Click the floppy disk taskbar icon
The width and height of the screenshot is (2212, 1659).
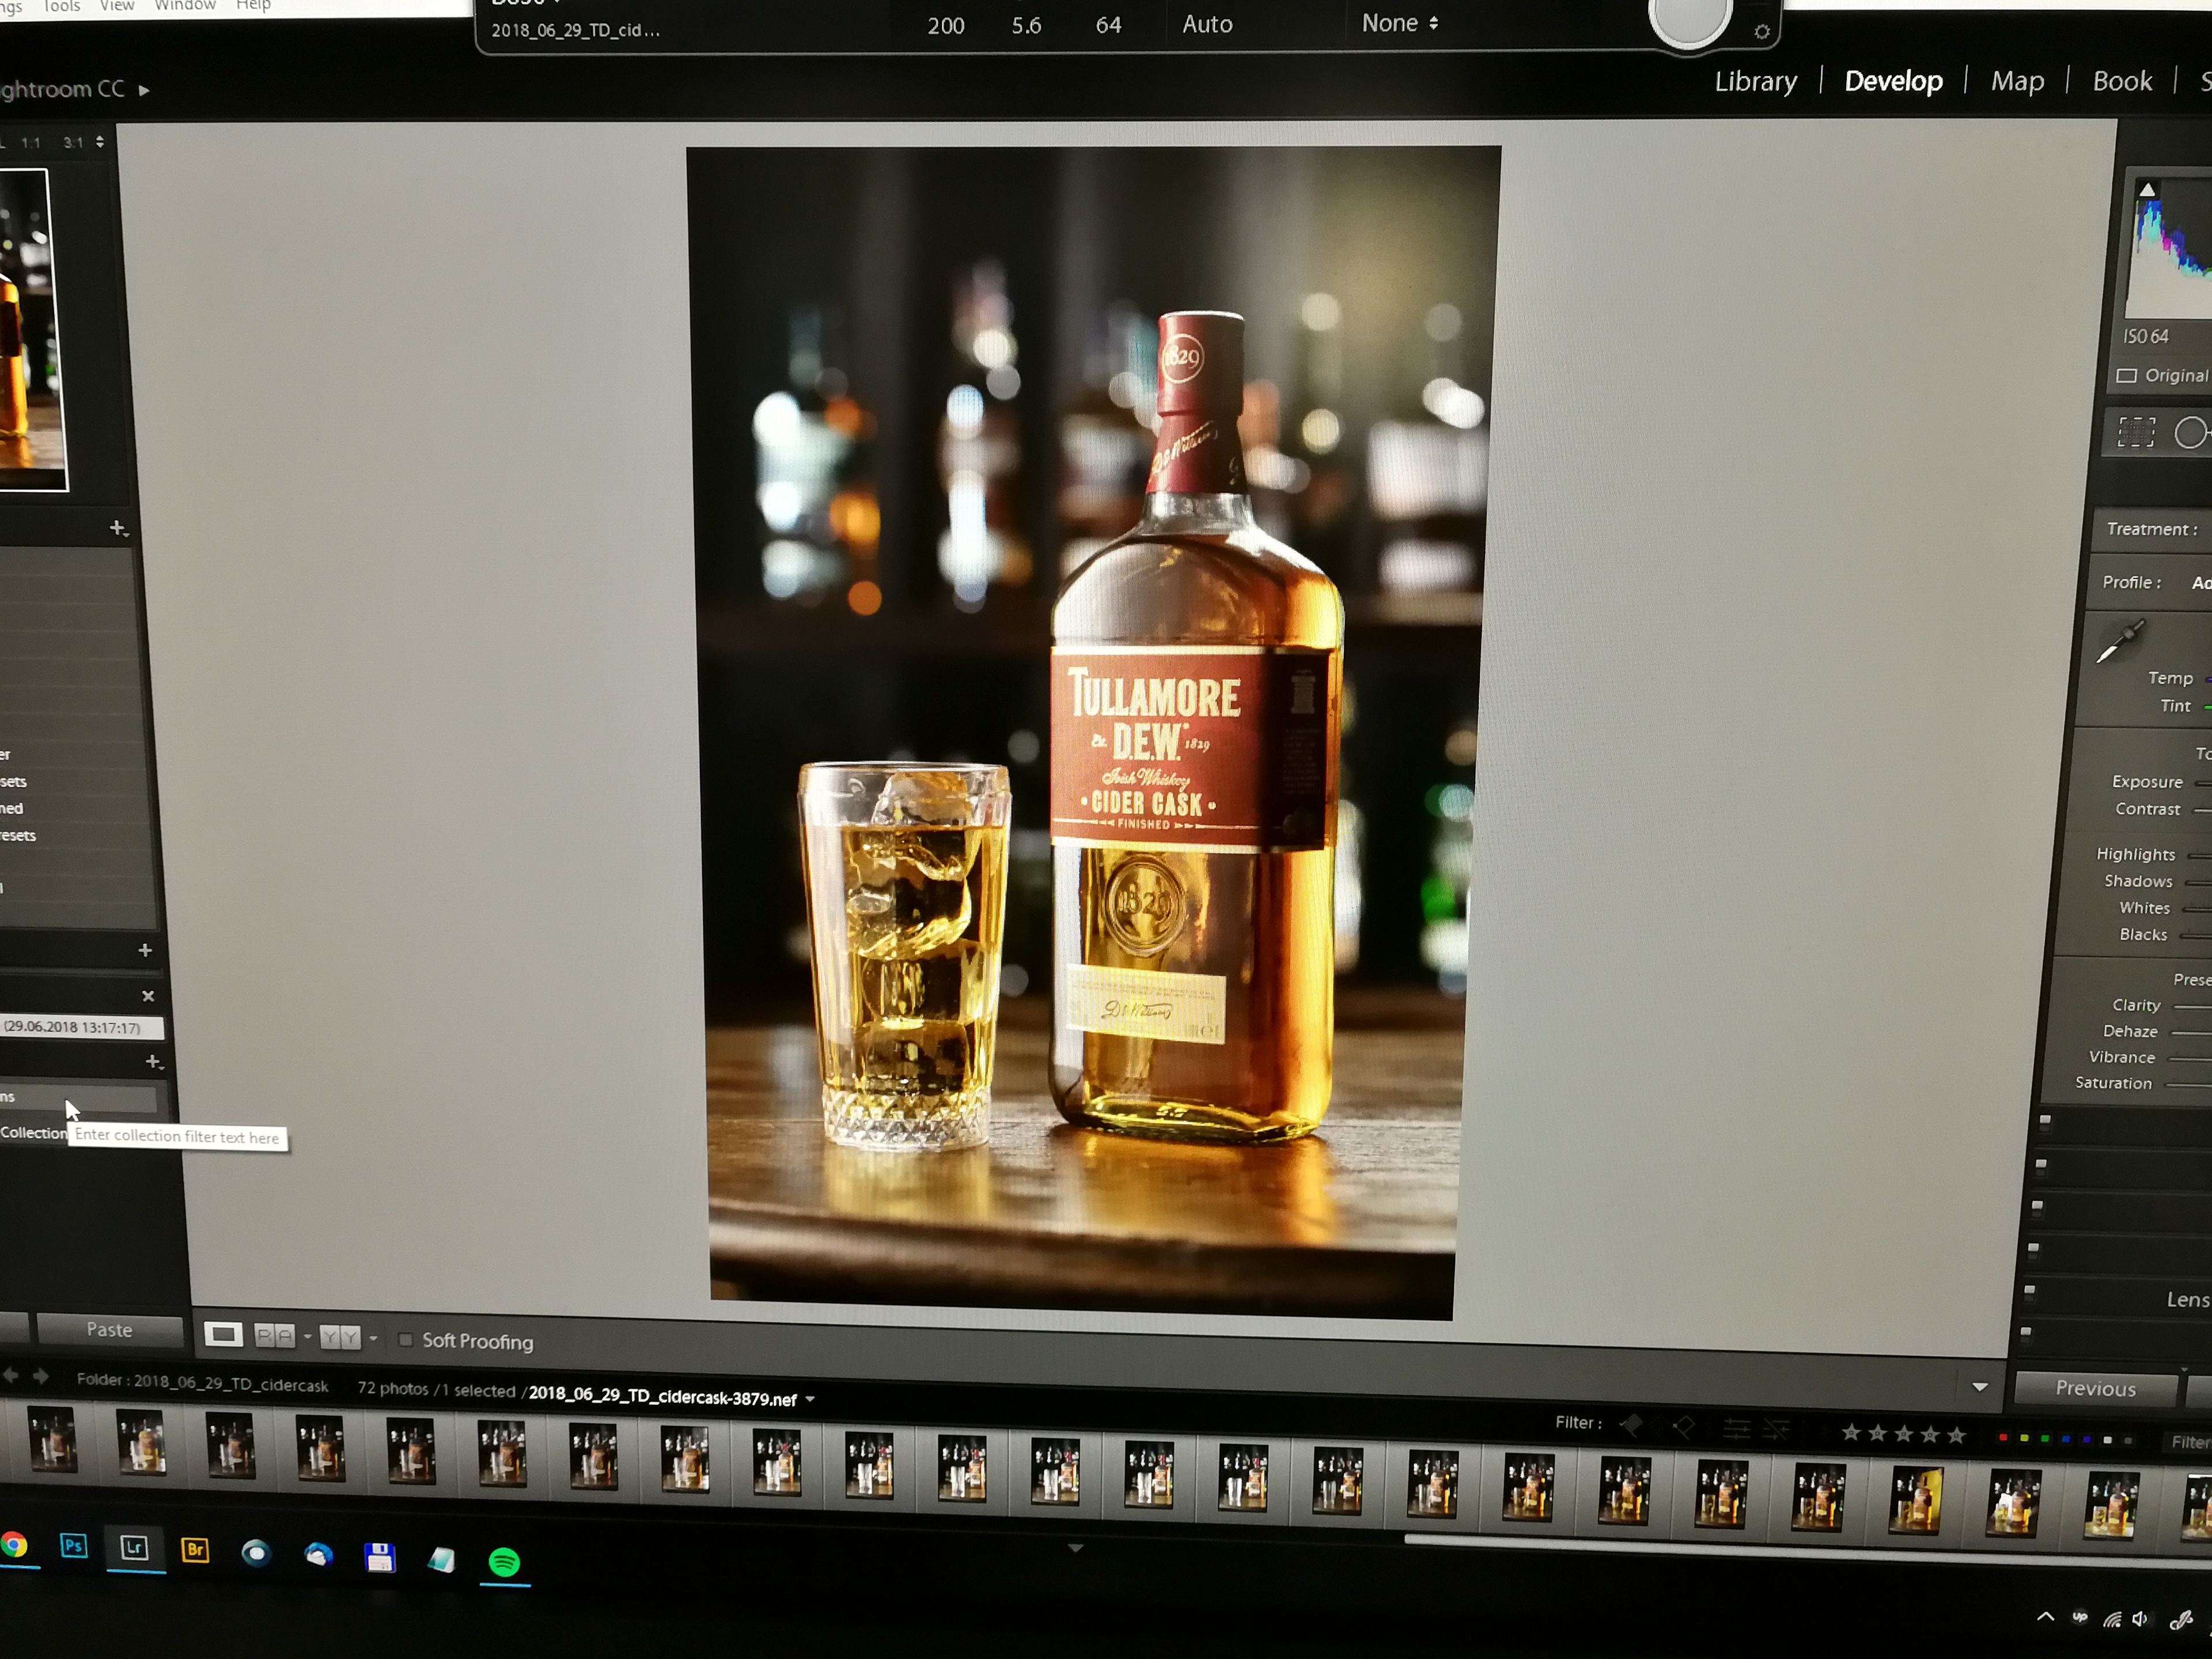pyautogui.click(x=379, y=1557)
